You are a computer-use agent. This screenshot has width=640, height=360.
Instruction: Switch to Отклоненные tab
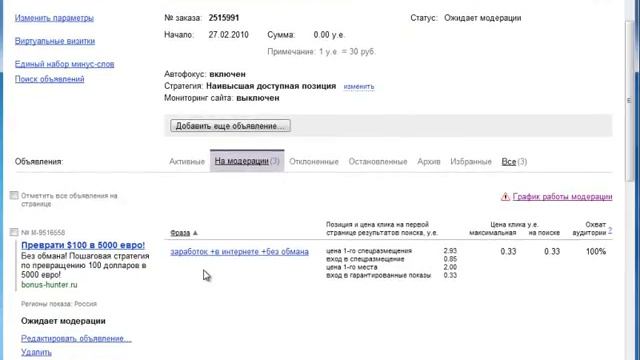(314, 162)
